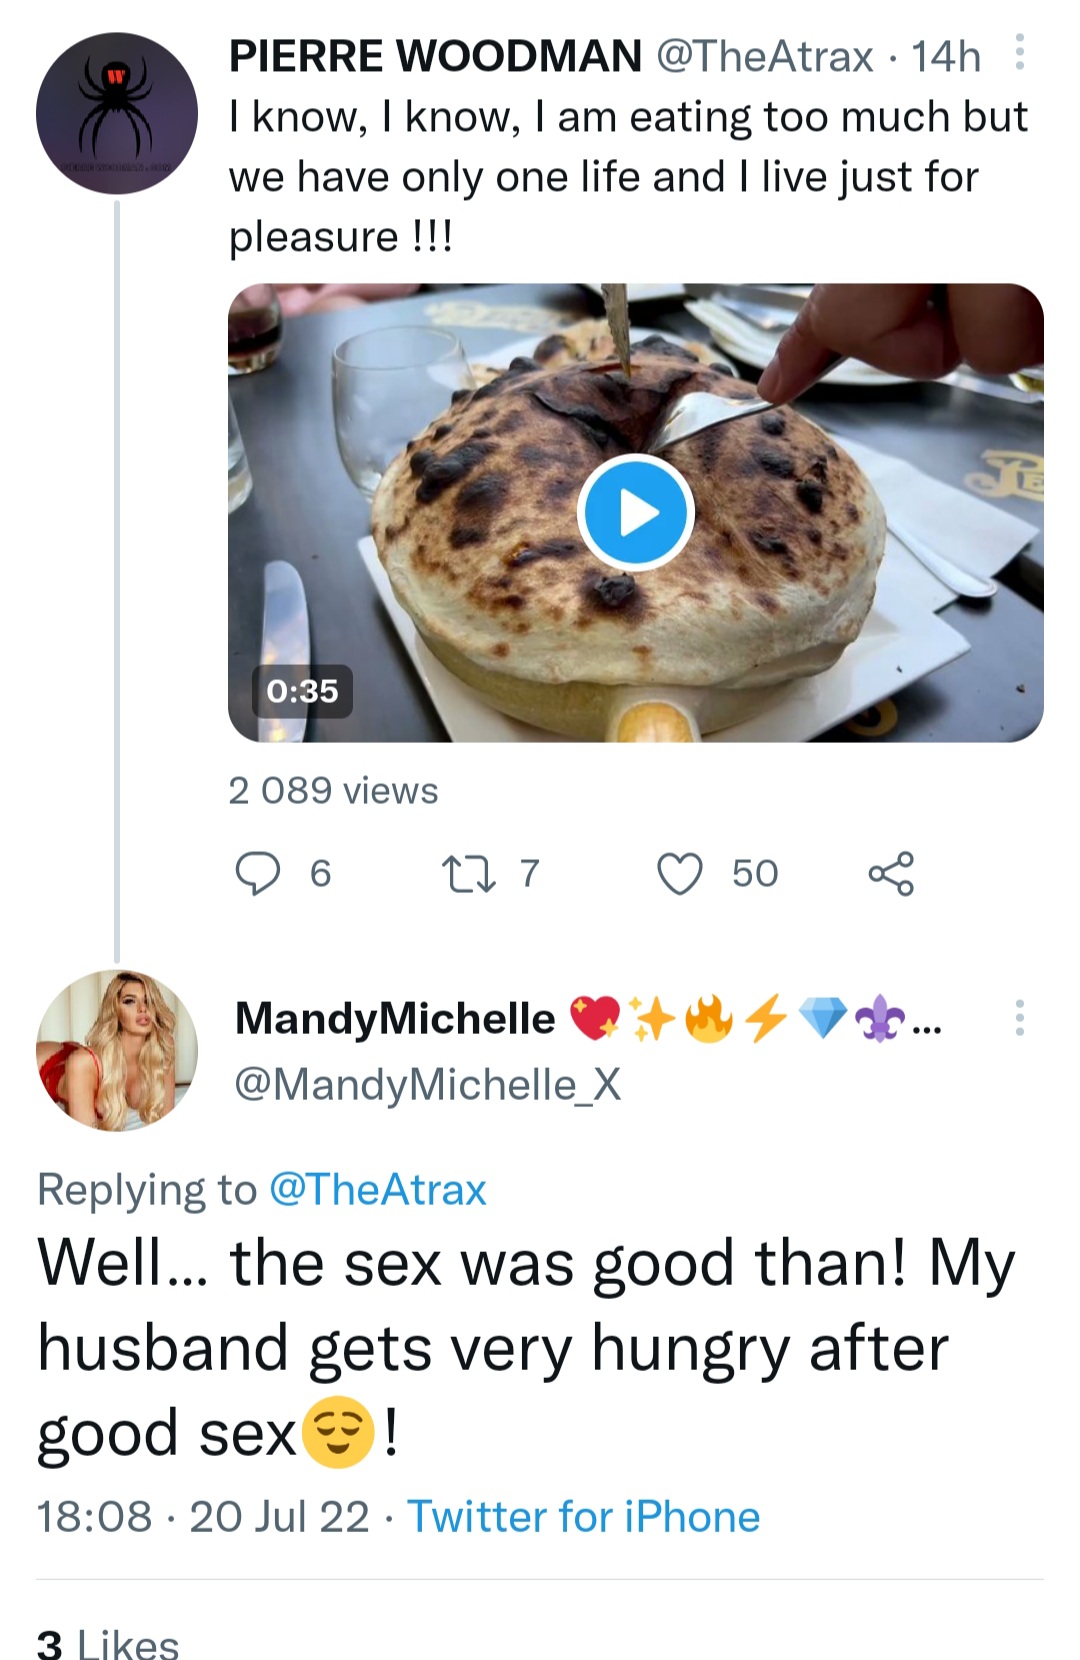This screenshot has height=1660, width=1080.
Task: View the 3 Likes list
Action: (108, 1643)
